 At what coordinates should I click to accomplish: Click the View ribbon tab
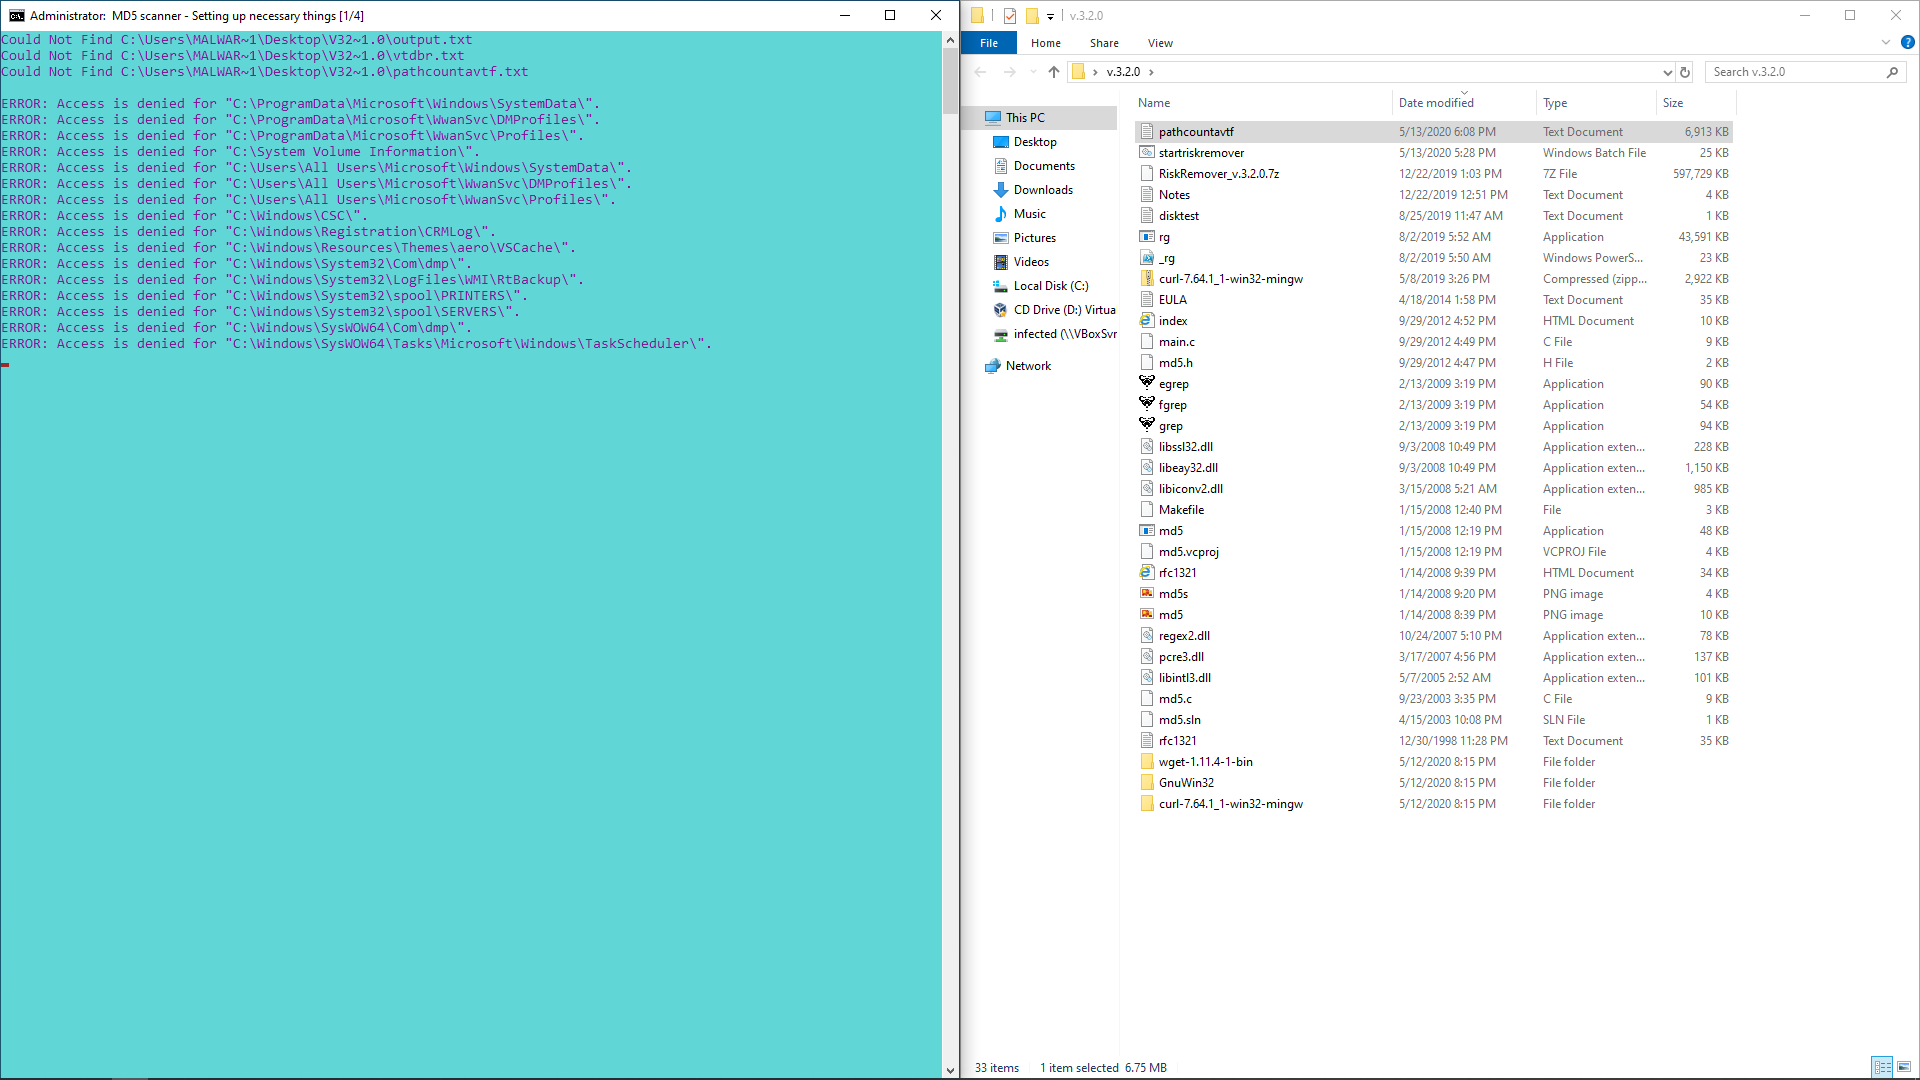click(1160, 44)
